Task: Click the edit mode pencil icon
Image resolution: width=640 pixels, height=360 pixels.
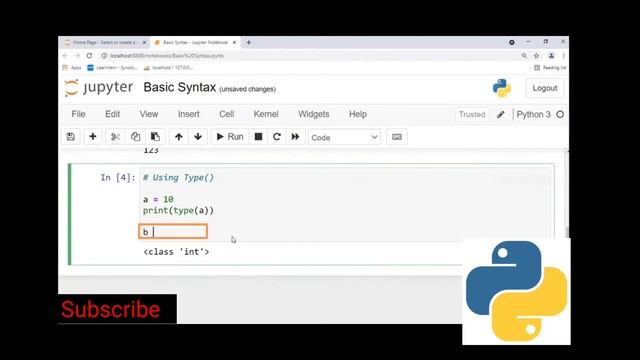Action: tap(501, 115)
